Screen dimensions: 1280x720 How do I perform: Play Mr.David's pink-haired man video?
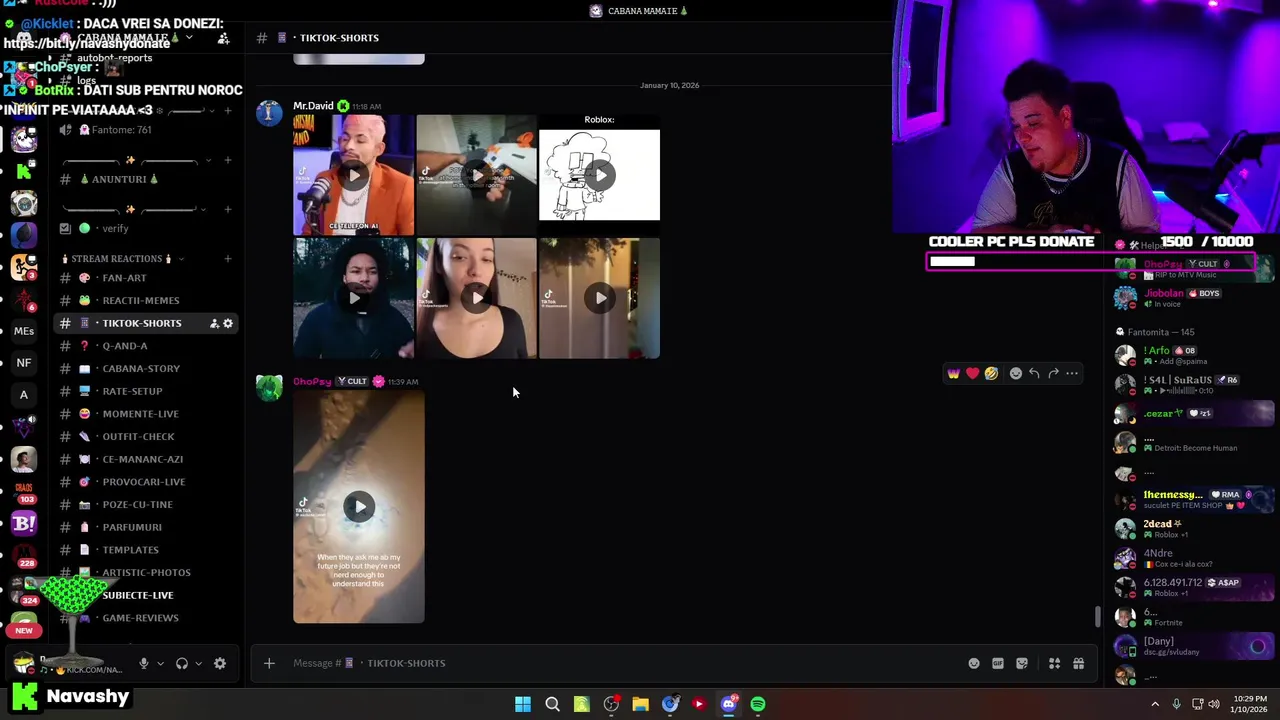pyautogui.click(x=353, y=175)
